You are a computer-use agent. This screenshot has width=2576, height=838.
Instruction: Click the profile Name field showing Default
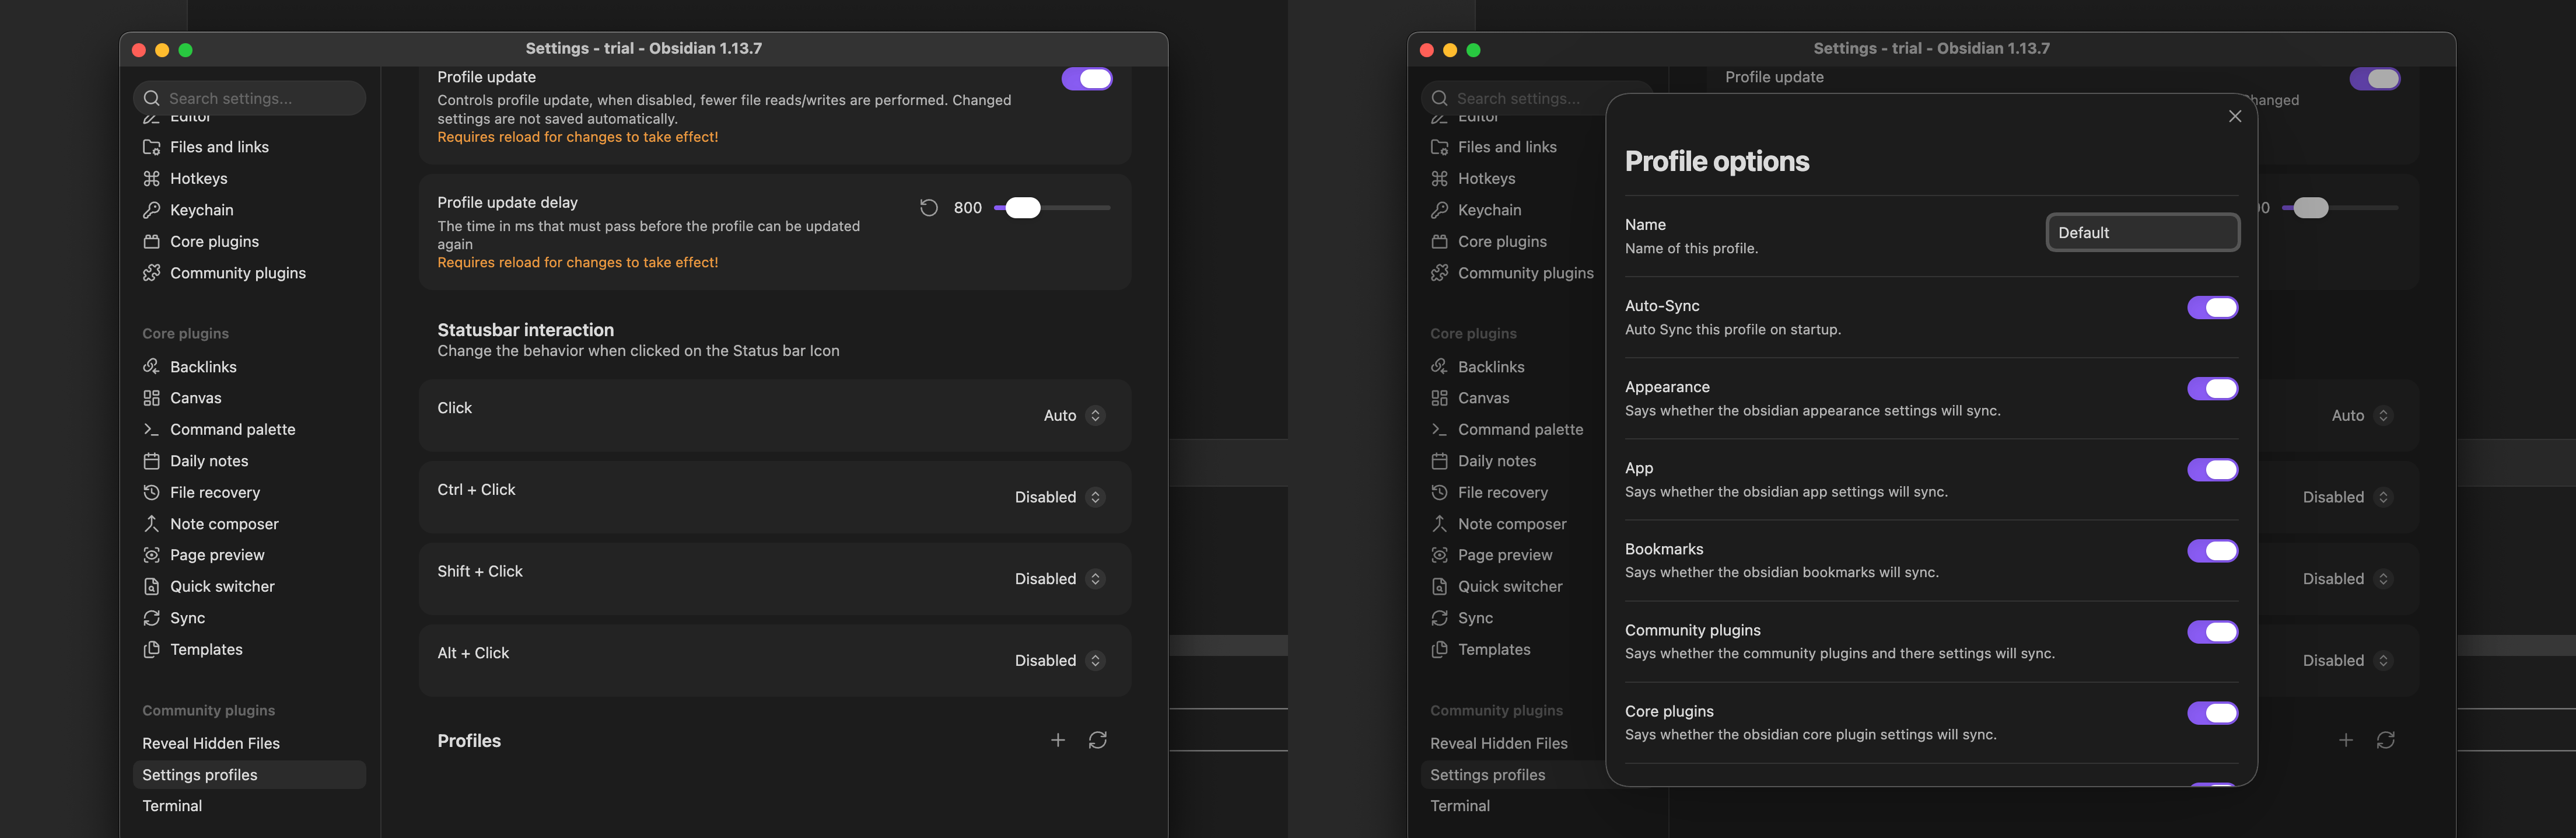point(2142,232)
